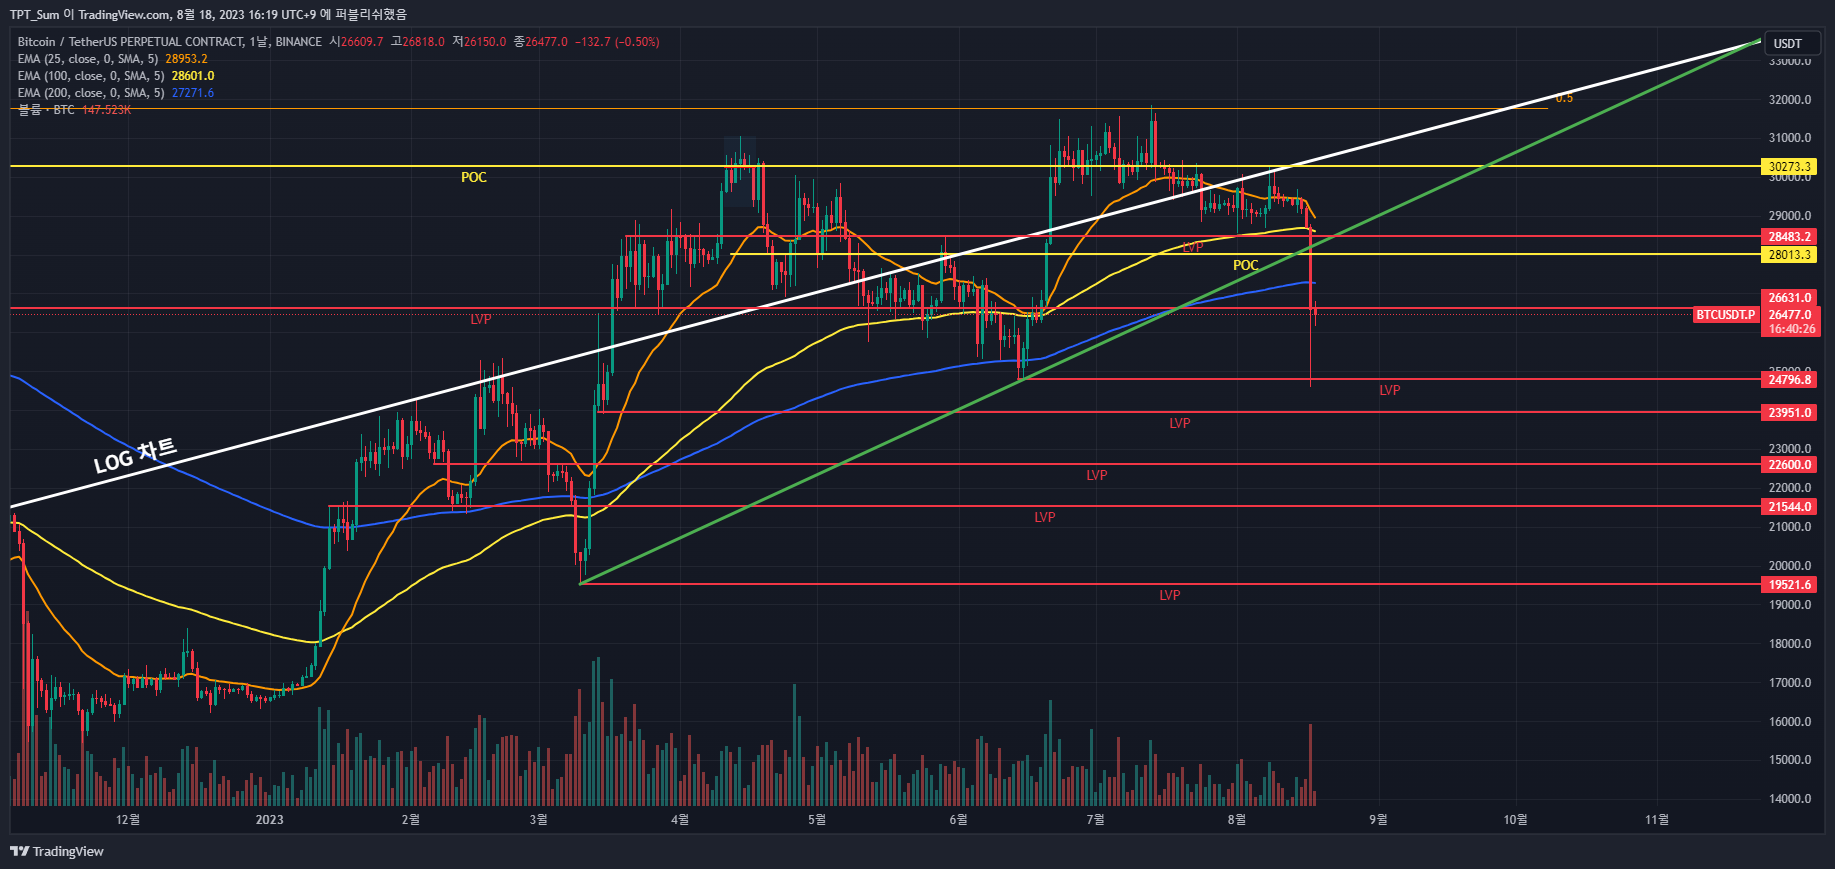Click the 2023 year marker on time axis
This screenshot has width=1835, height=869.
269,820
